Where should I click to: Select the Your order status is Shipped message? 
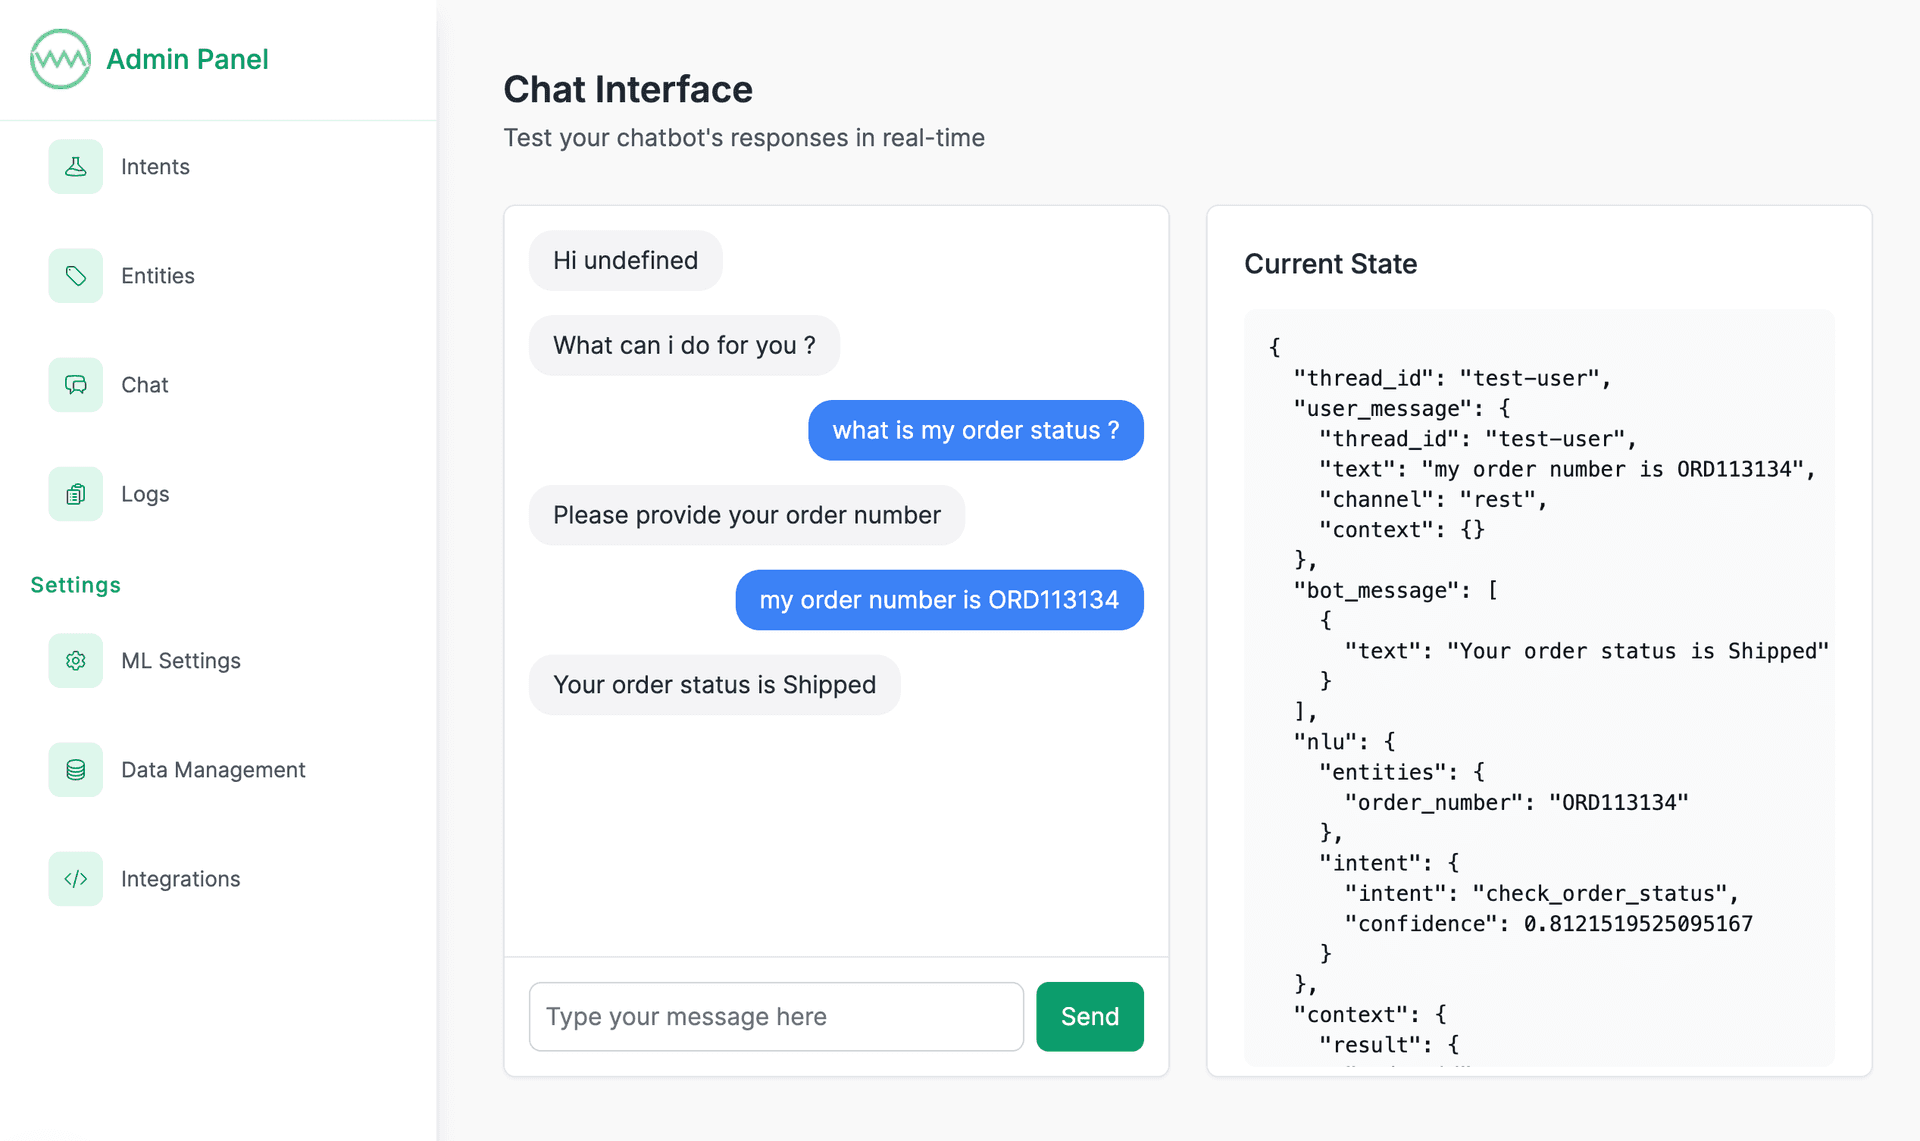tap(715, 685)
